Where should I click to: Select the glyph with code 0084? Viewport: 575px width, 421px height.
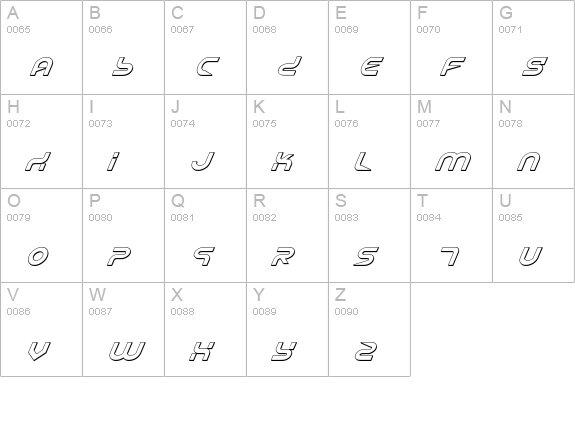pyautogui.click(x=450, y=256)
